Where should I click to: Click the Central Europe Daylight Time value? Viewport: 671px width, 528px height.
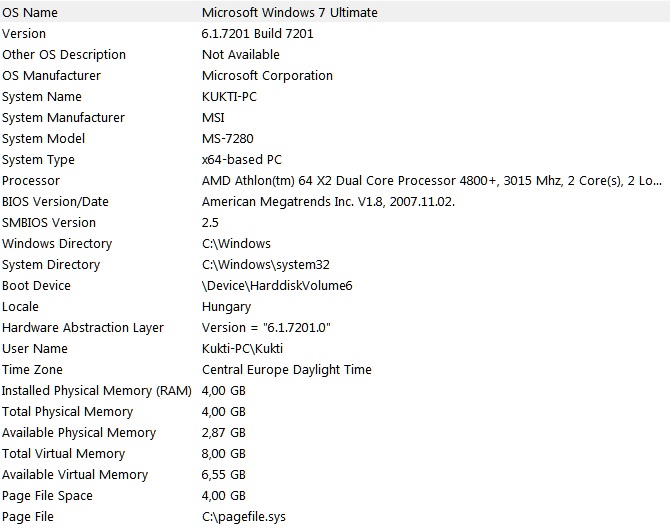pyautogui.click(x=286, y=370)
